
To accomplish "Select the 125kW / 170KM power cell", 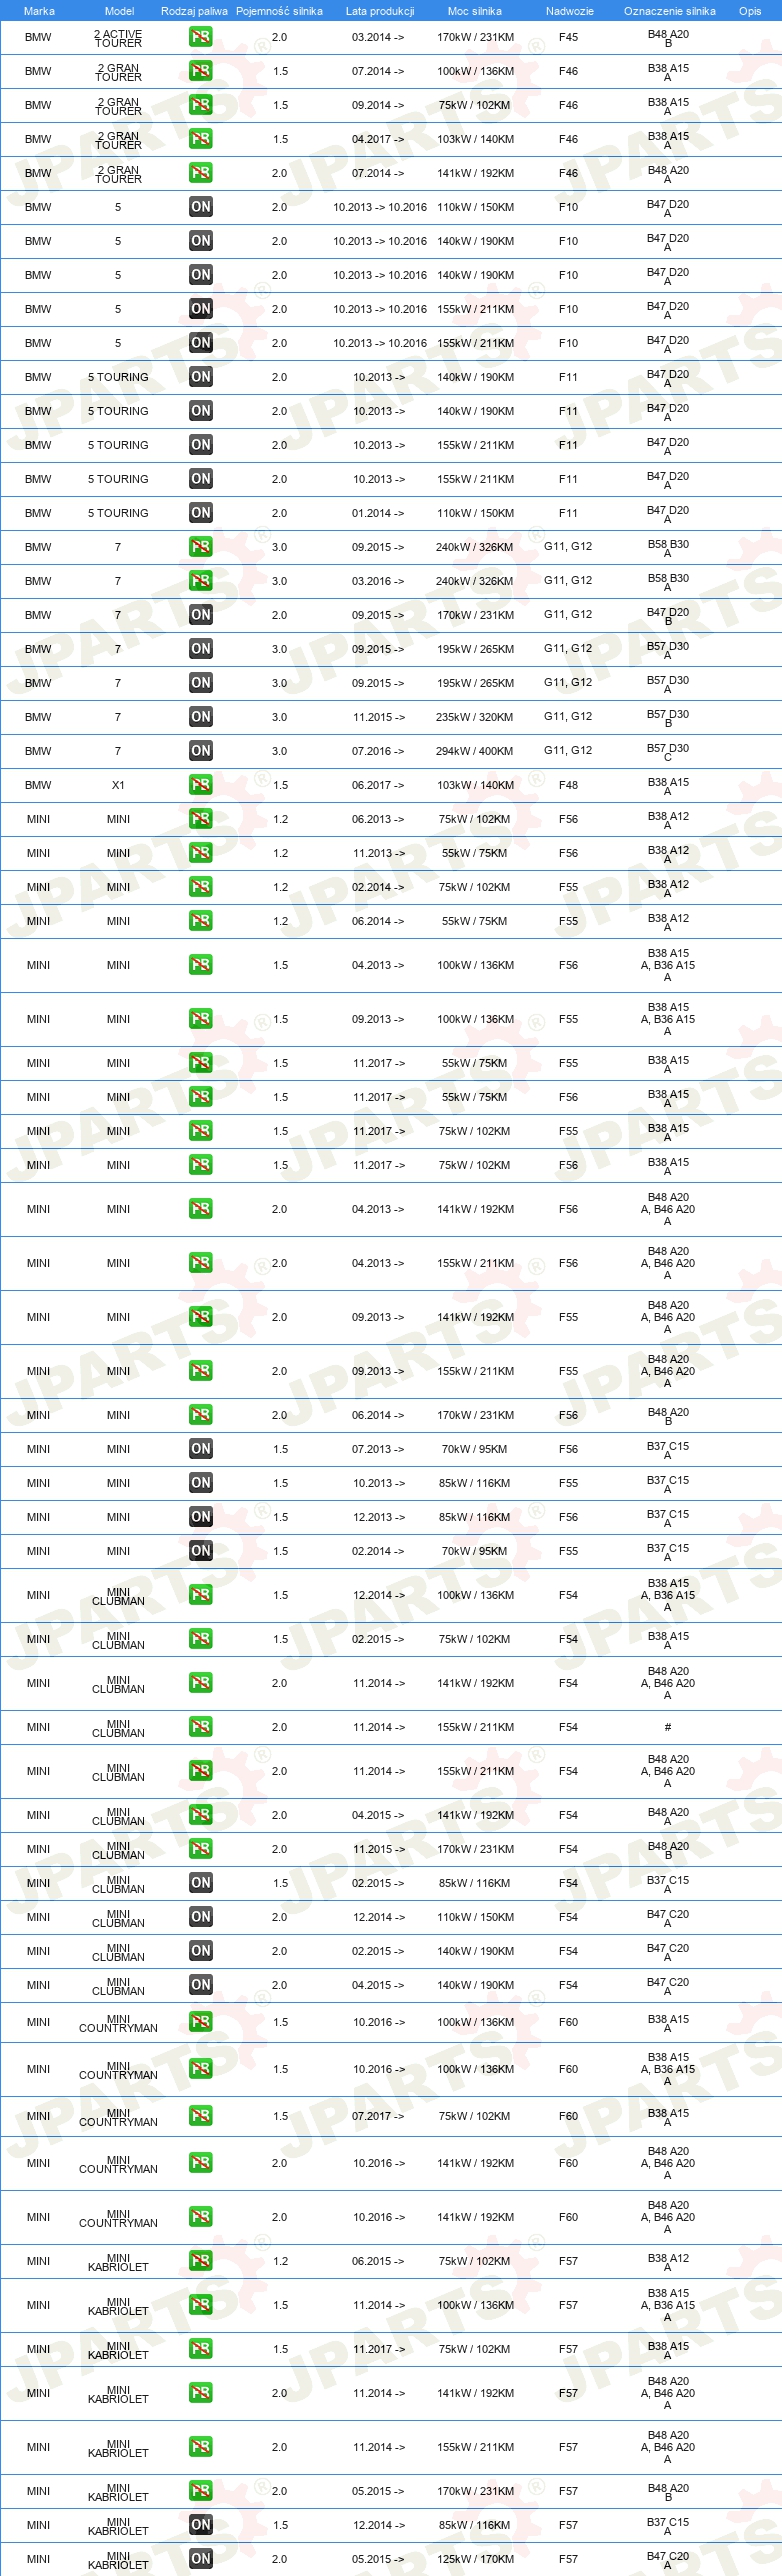I will tap(475, 2559).
